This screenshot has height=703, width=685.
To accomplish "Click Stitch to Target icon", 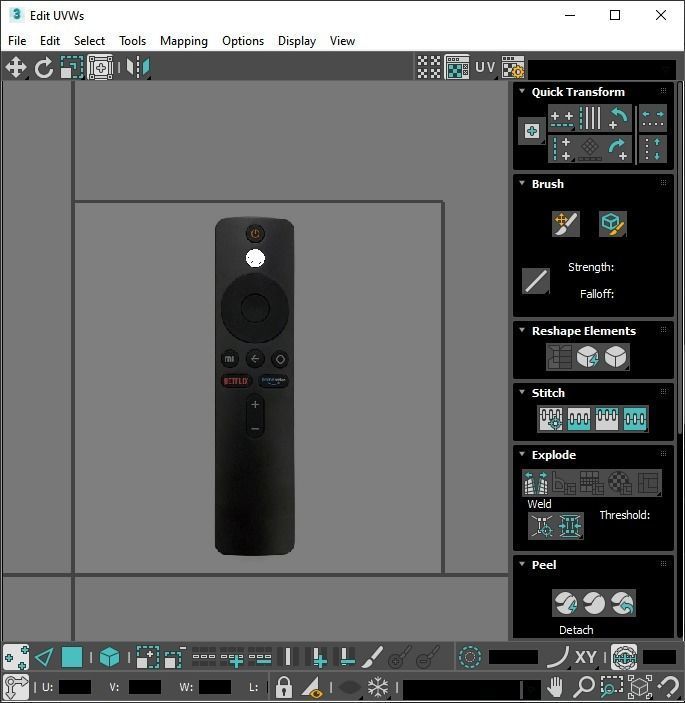I will pos(551,419).
